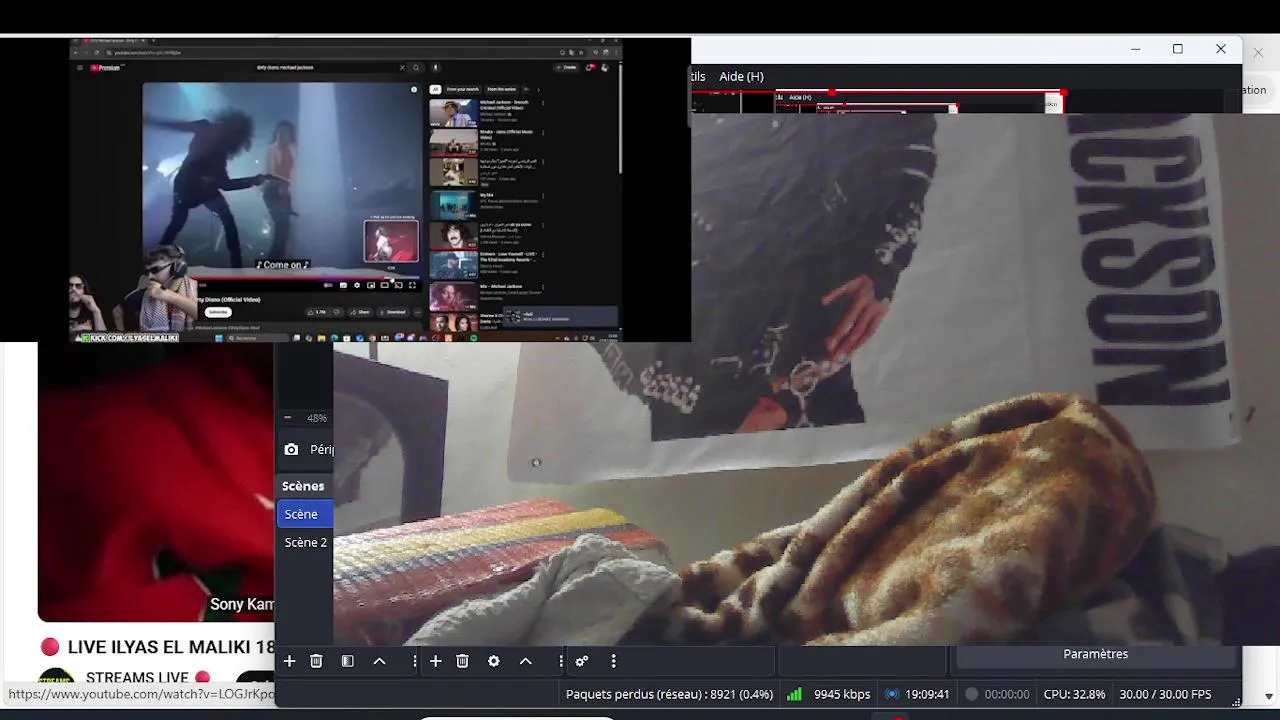Open the Aide (H) menu
This screenshot has height=720, width=1280.
[x=741, y=76]
